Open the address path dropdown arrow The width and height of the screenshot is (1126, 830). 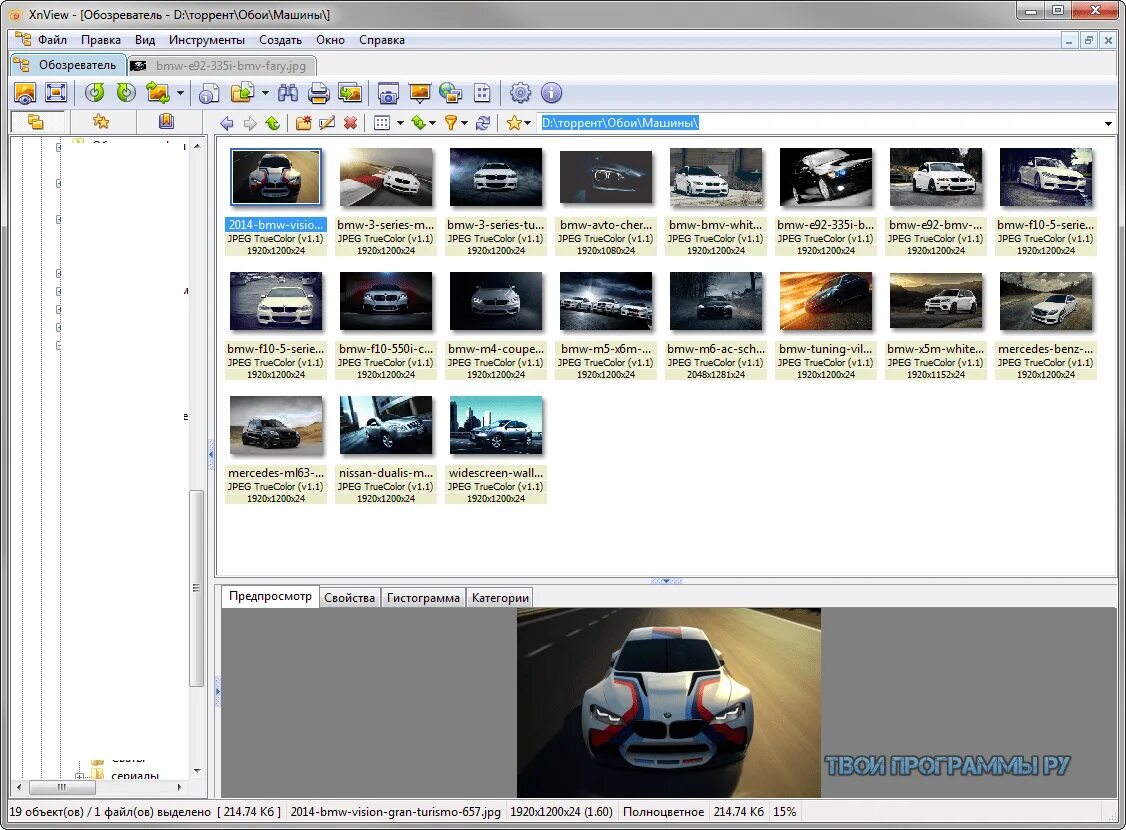(x=1108, y=123)
